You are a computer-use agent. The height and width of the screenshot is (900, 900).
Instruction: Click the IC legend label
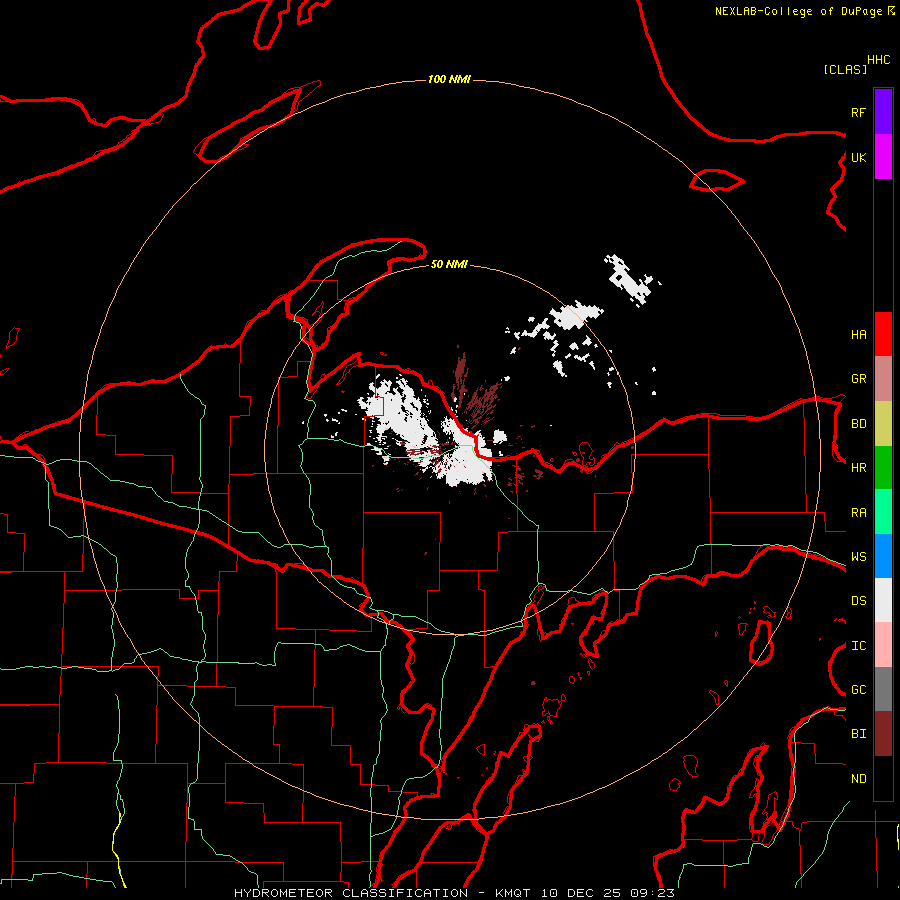[858, 646]
